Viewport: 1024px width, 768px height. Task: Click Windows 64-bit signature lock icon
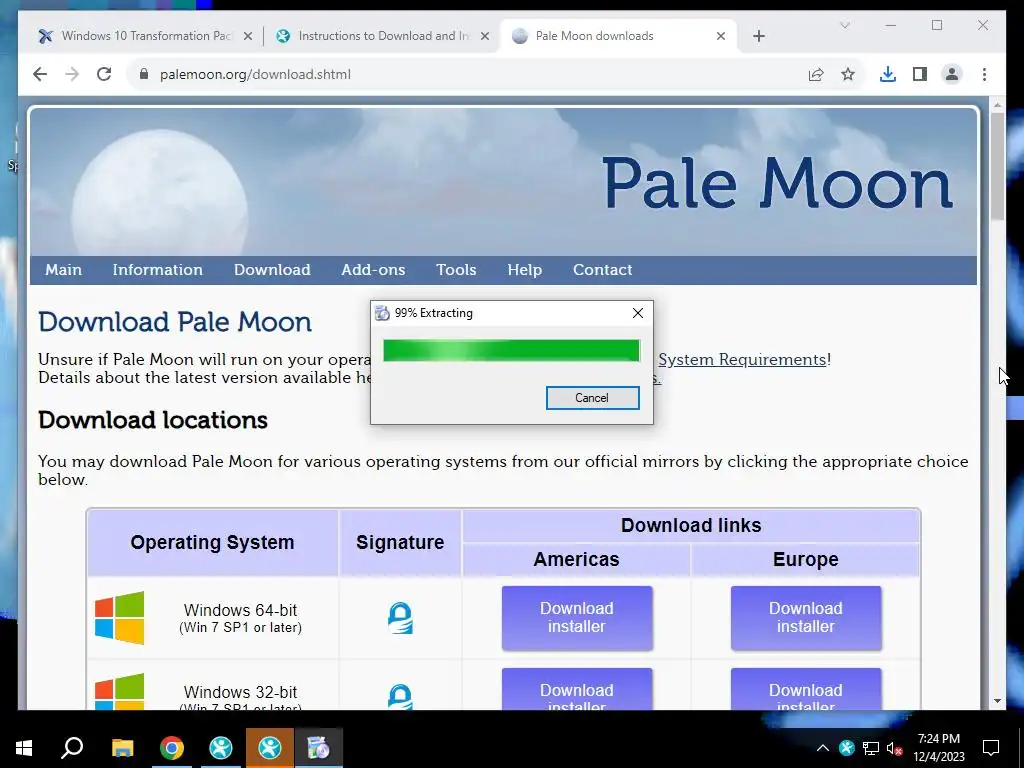[400, 618]
